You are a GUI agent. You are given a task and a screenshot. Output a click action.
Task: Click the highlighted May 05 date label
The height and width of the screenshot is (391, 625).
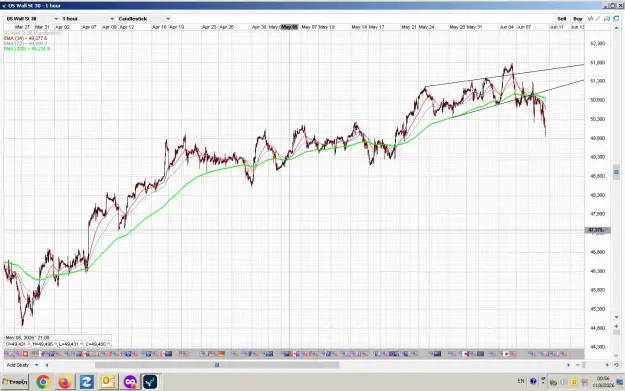(x=289, y=27)
